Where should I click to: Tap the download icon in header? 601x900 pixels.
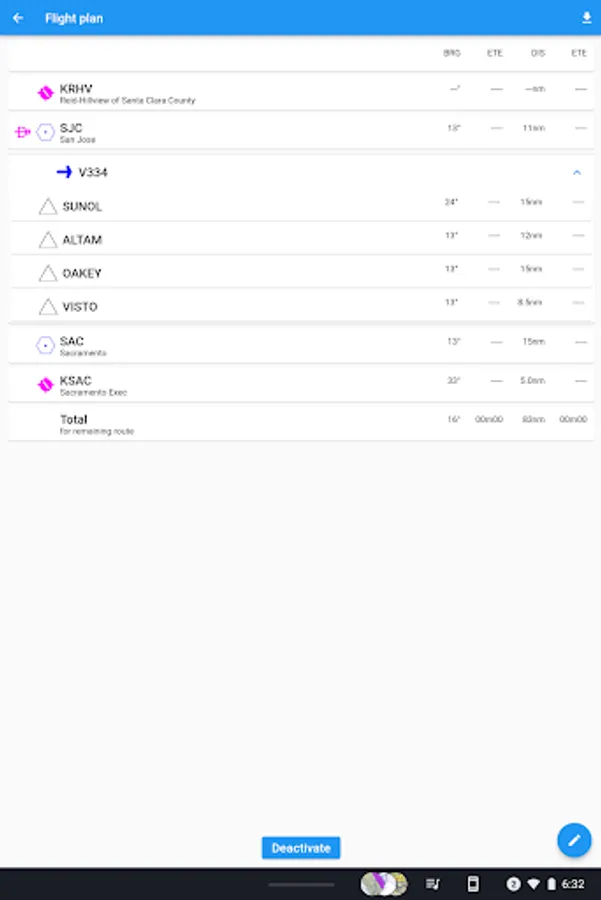(586, 18)
